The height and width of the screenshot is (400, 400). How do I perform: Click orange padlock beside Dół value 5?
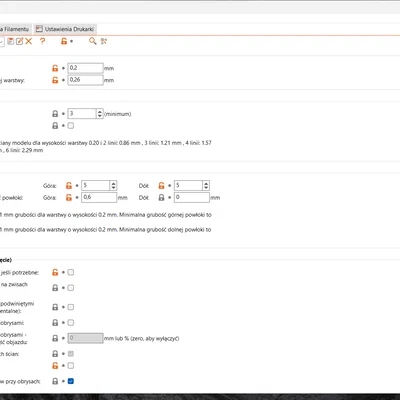161,186
